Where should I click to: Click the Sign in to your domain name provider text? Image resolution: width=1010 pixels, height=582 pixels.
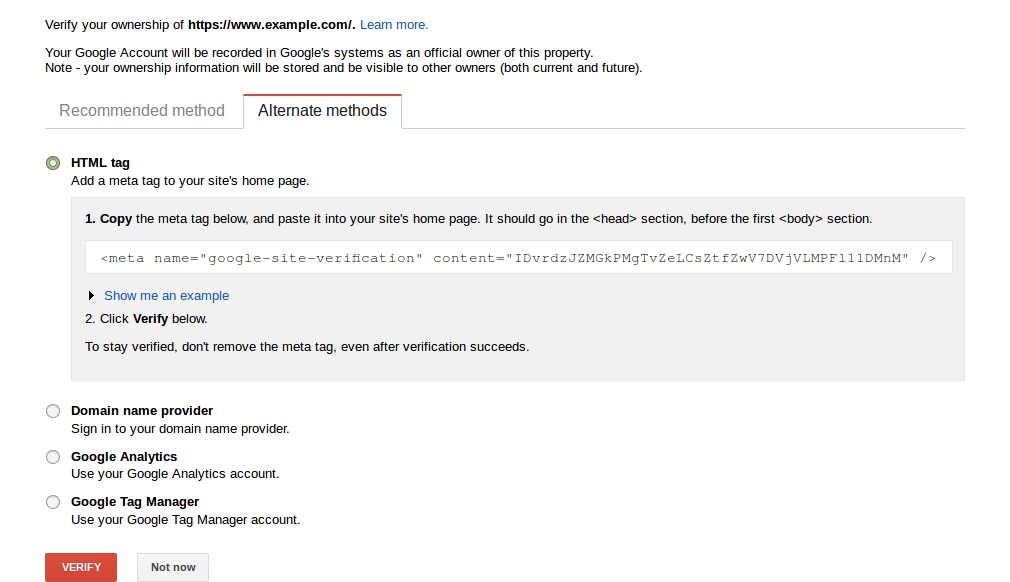[x=180, y=429]
